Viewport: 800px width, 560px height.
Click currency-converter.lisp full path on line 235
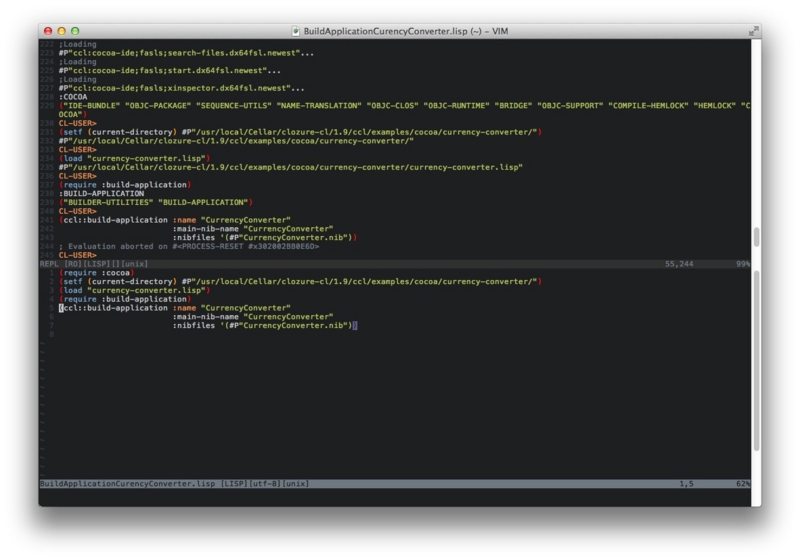291,167
